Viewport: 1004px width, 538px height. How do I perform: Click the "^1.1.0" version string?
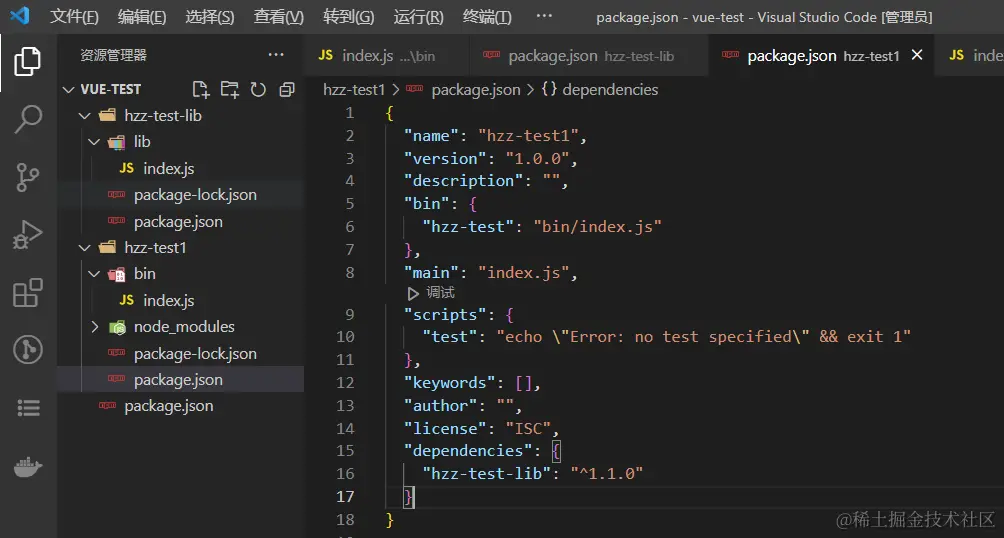[606, 473]
